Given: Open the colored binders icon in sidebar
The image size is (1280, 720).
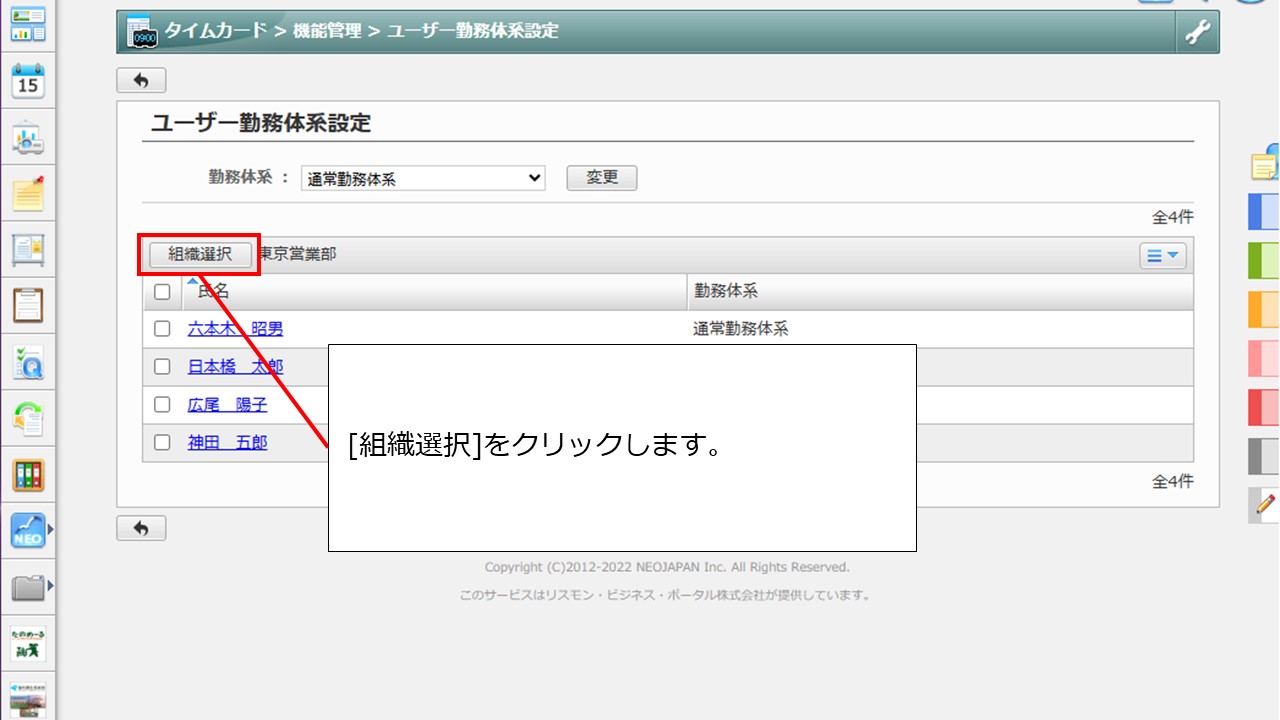Looking at the screenshot, I should pos(28,475).
